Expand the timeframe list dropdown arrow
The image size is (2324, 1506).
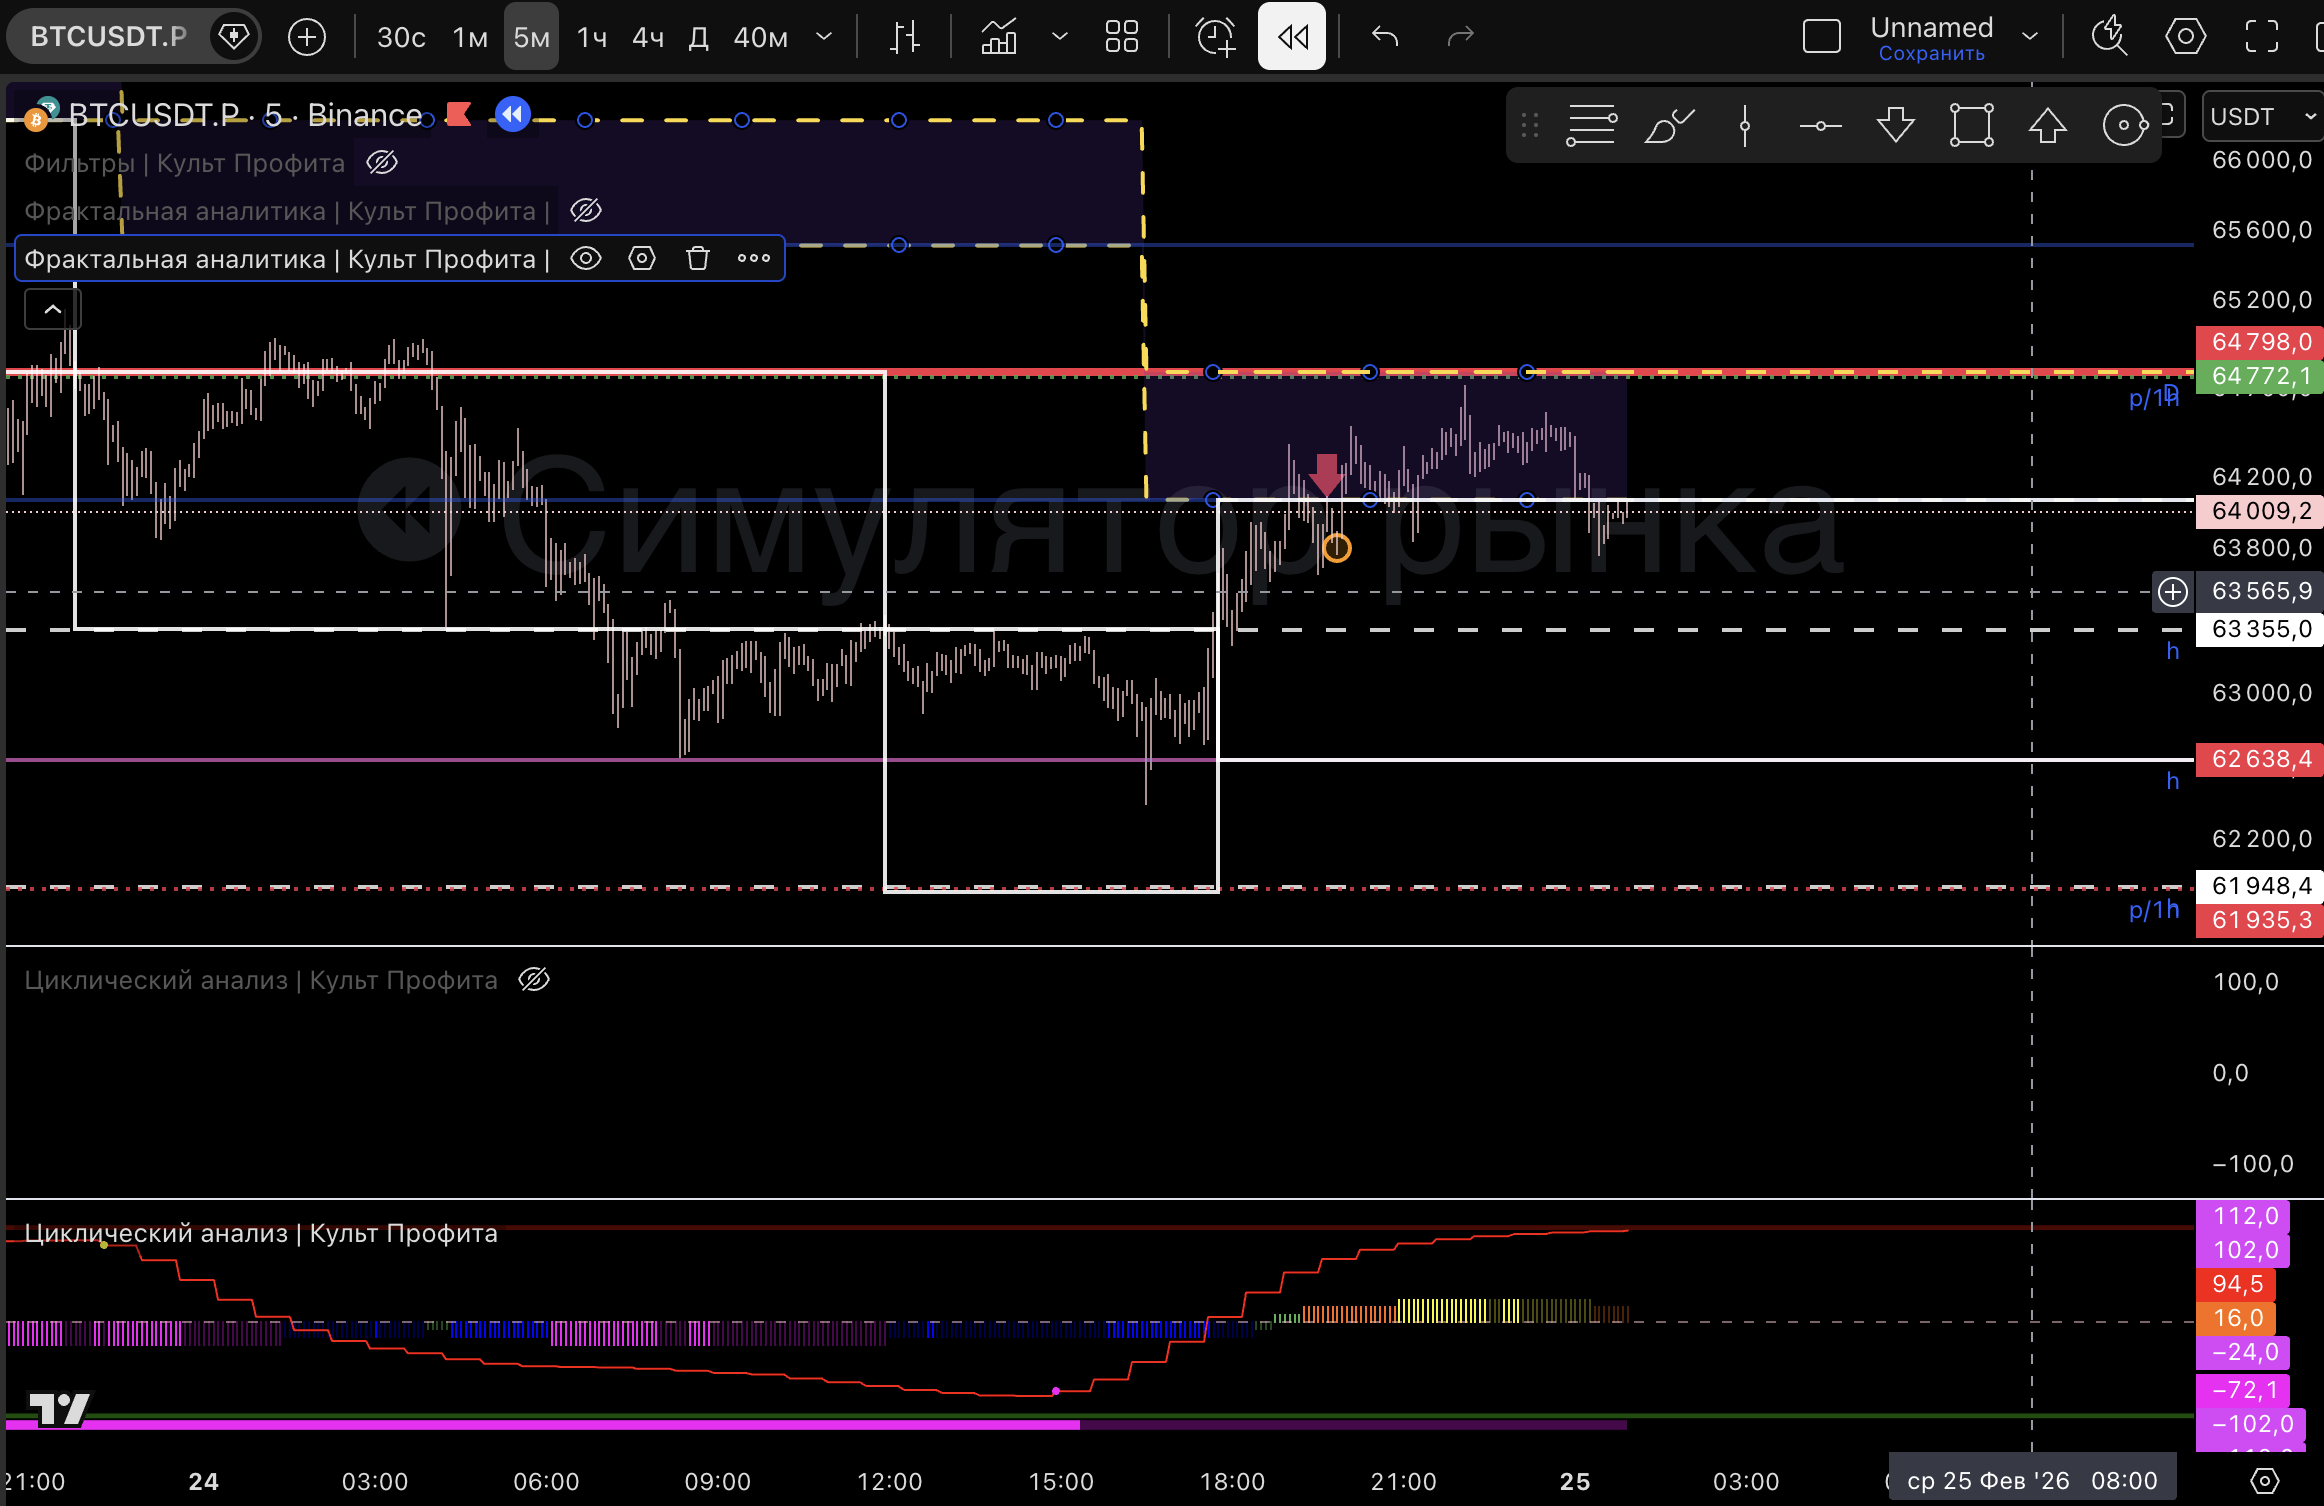[x=824, y=37]
